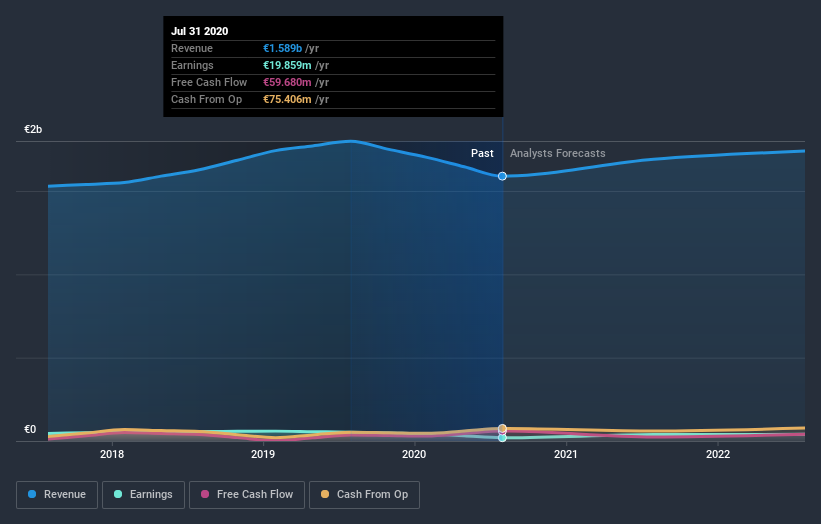Click the €75.406m cash from op value
821x524 pixels.
point(287,99)
